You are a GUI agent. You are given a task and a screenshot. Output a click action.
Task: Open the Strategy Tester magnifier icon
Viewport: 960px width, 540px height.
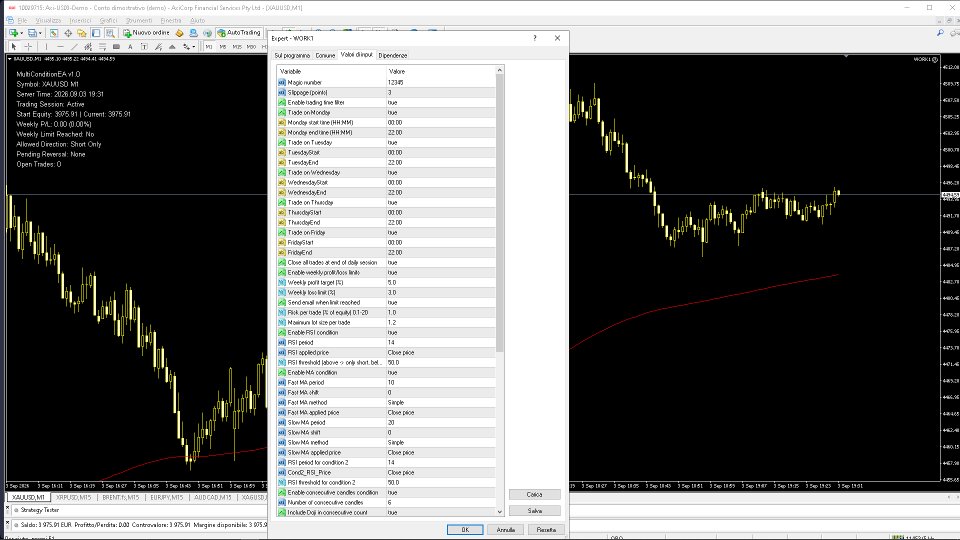point(110,32)
